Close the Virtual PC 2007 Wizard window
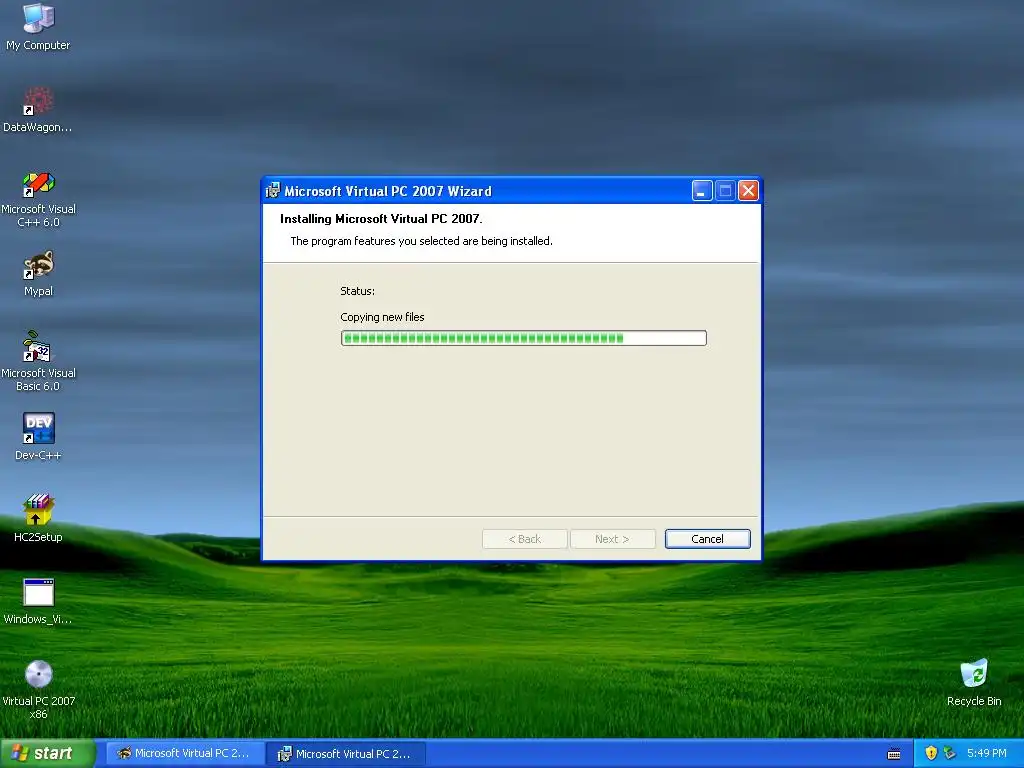This screenshot has height=768, width=1024. (748, 191)
